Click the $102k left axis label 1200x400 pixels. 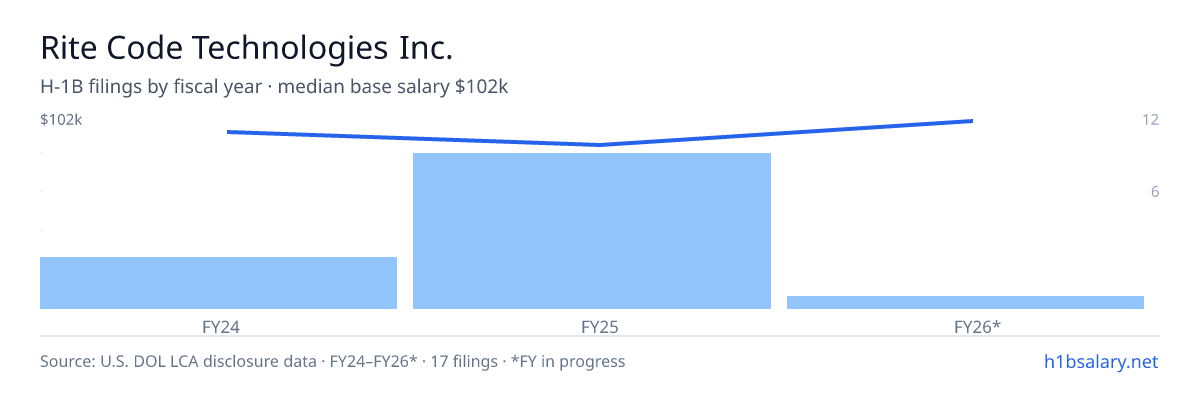coord(61,120)
